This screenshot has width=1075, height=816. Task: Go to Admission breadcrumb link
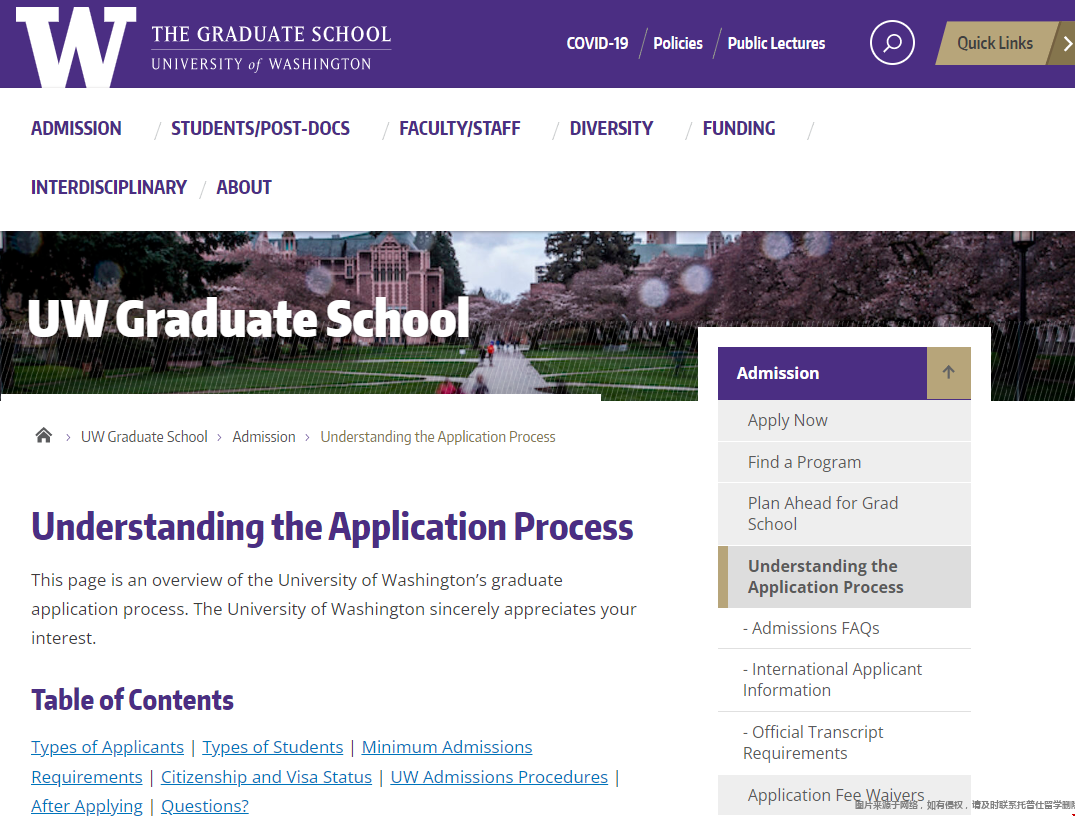pos(264,437)
